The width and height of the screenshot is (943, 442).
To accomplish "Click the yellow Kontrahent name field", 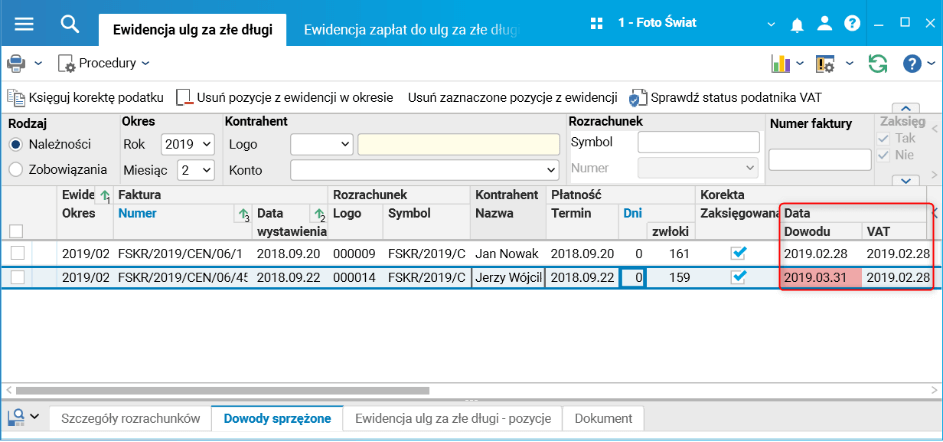I will pyautogui.click(x=459, y=144).
